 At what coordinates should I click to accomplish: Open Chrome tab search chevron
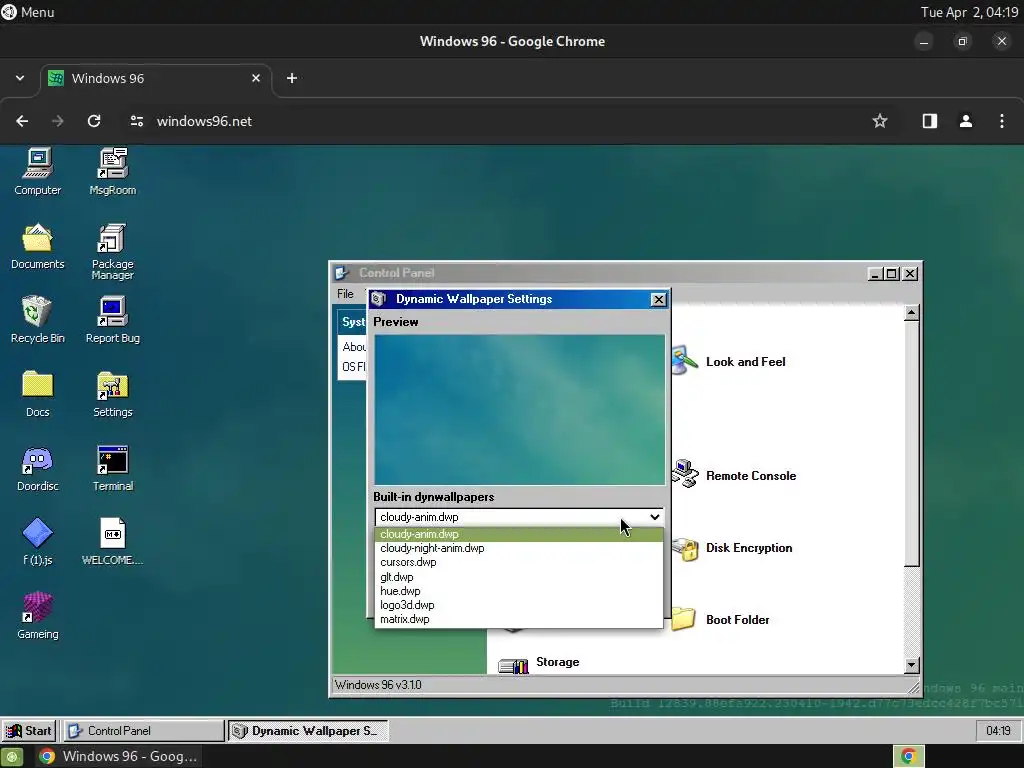tap(20, 78)
